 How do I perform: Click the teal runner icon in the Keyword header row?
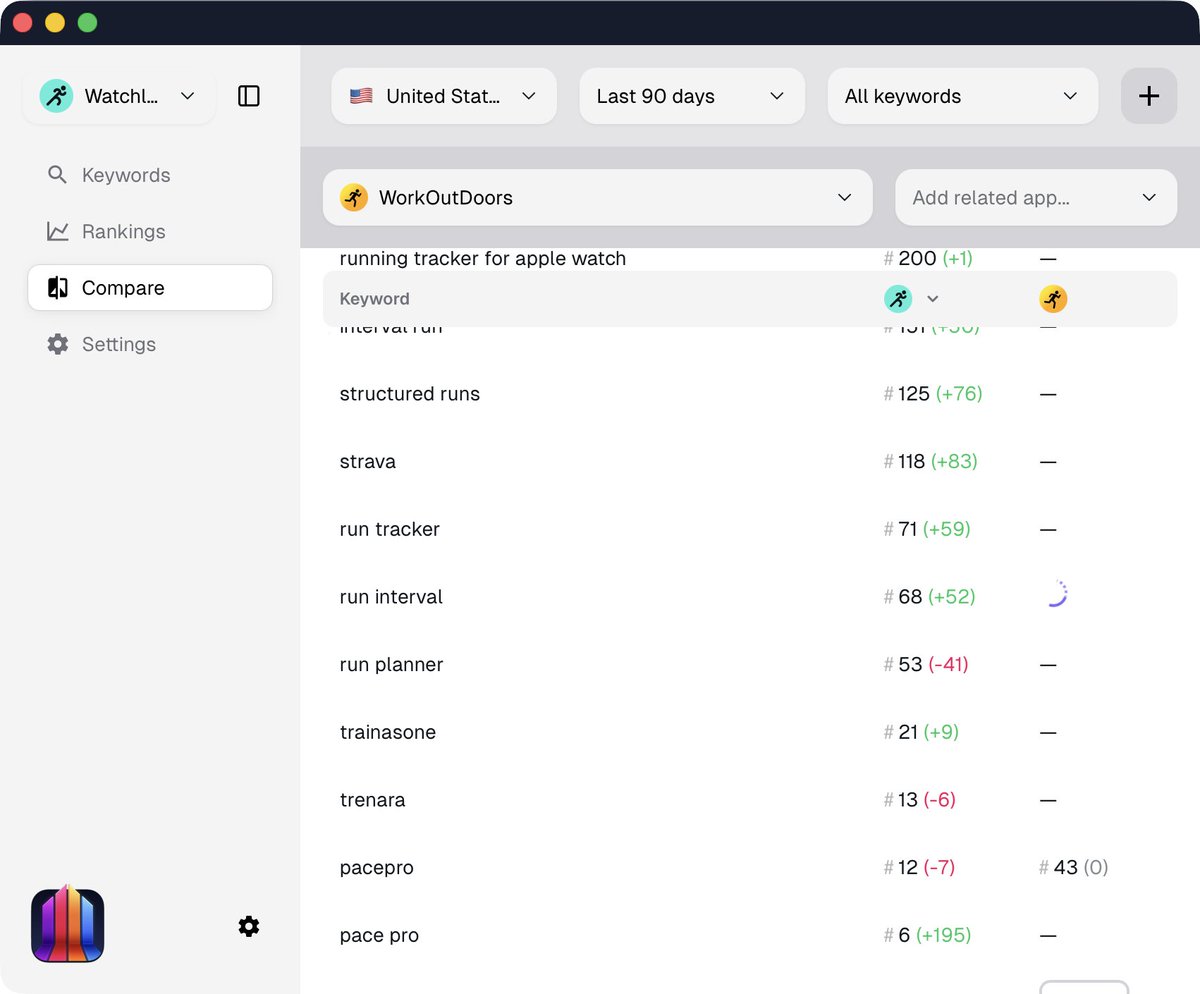[898, 298]
